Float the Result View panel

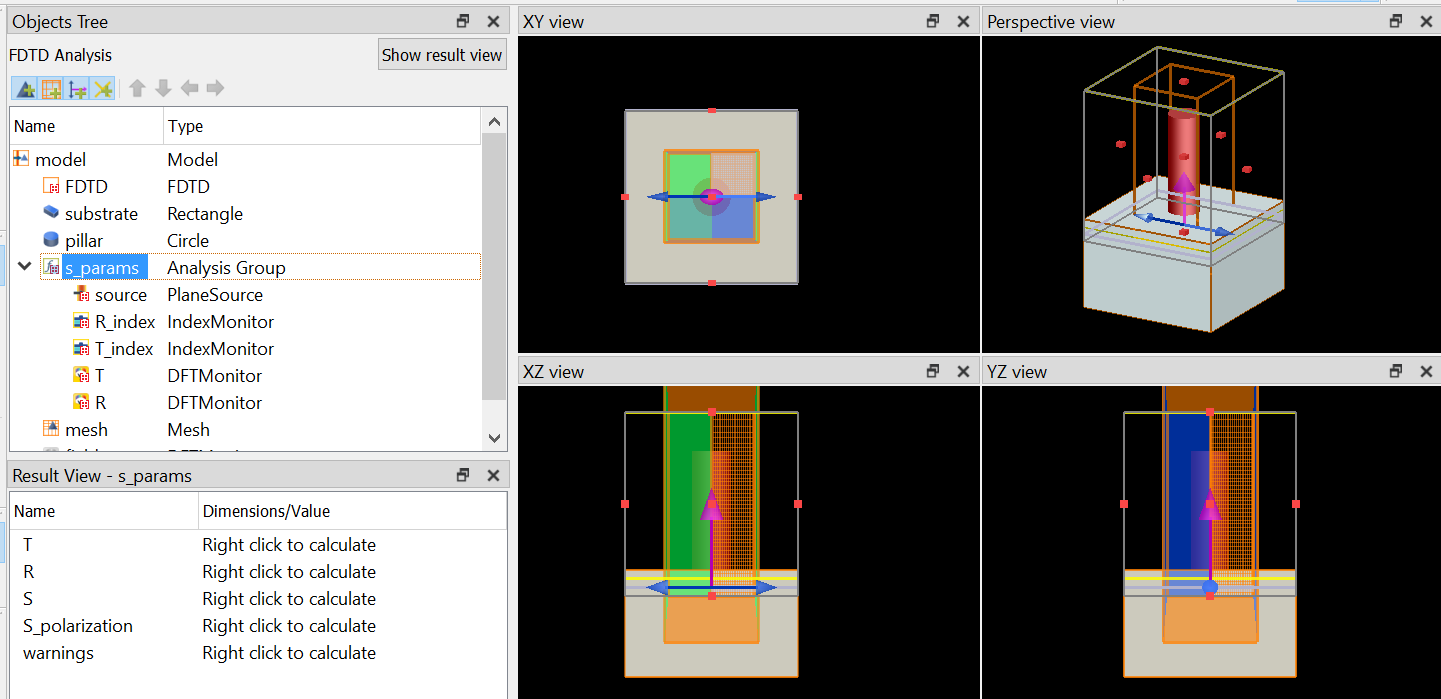463,475
